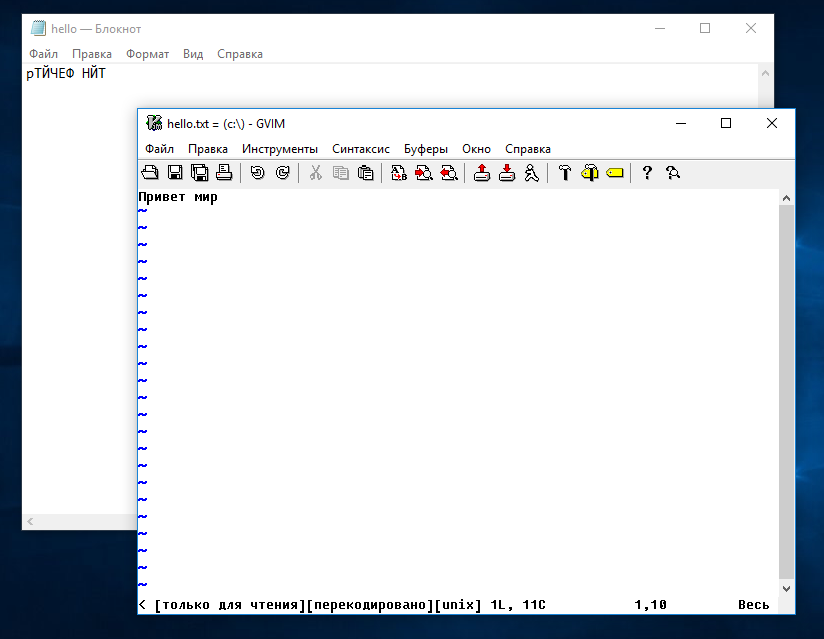Open the Справка menu in GVIM
The height and width of the screenshot is (639, 824).
[x=528, y=149]
